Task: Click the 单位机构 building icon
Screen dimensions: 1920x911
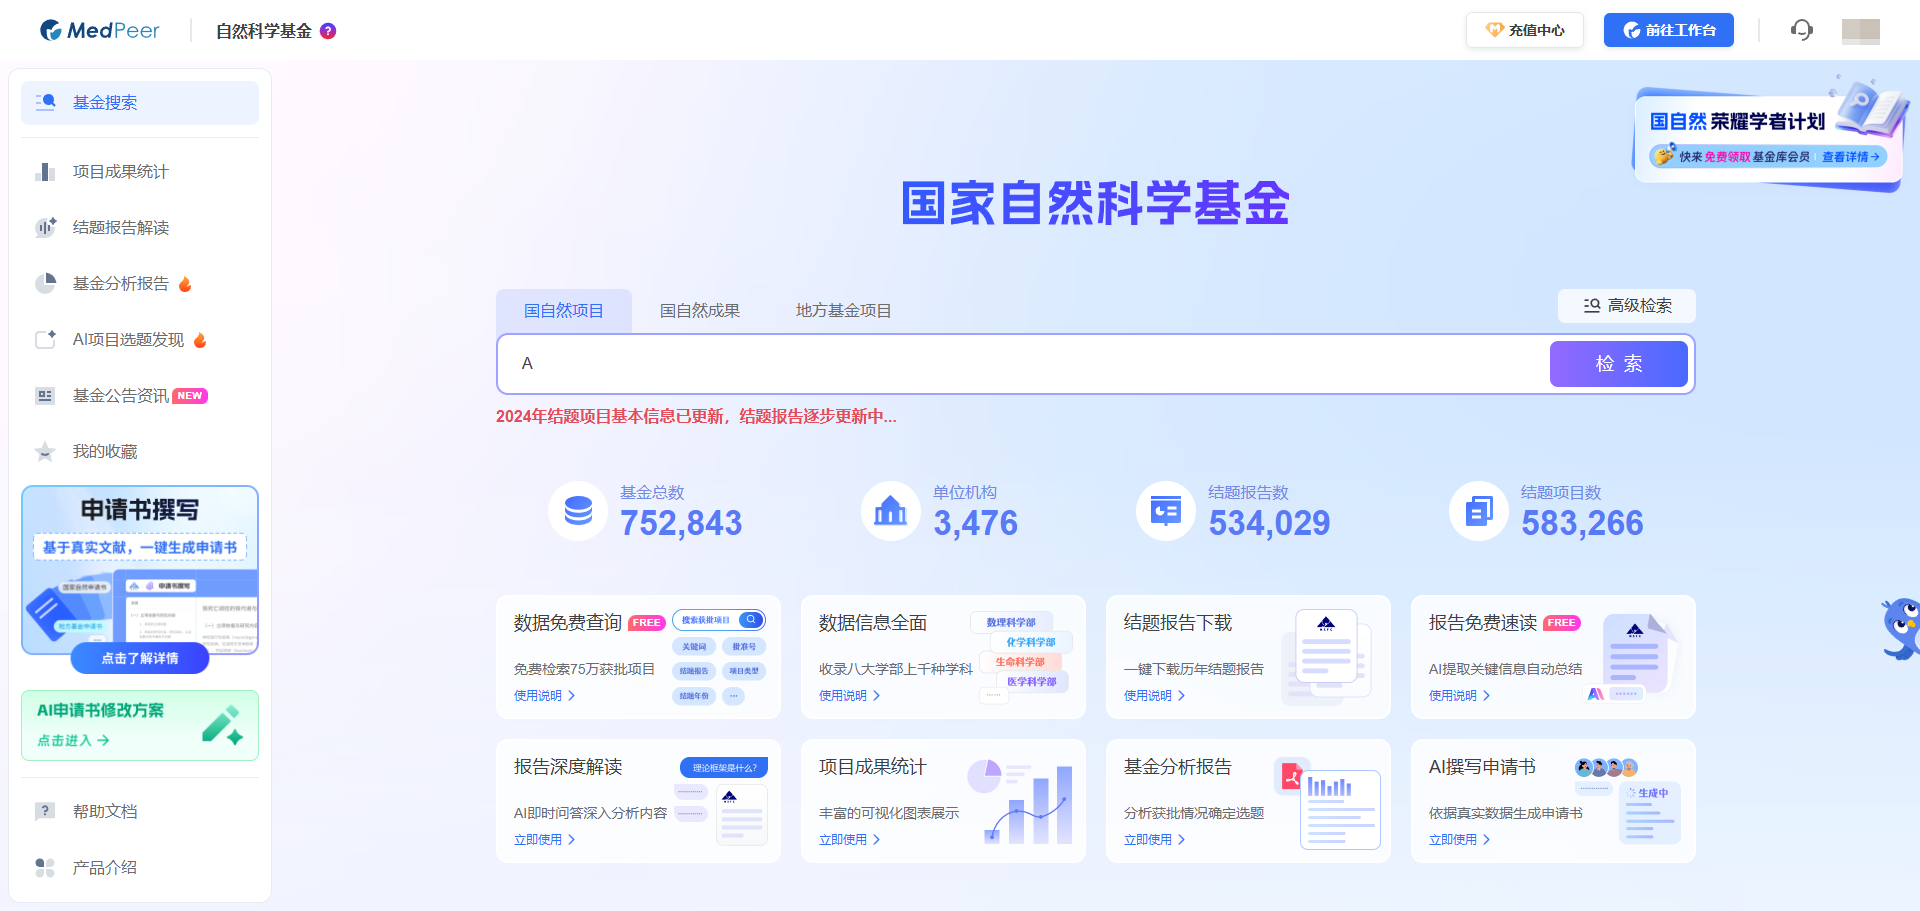Action: click(890, 511)
